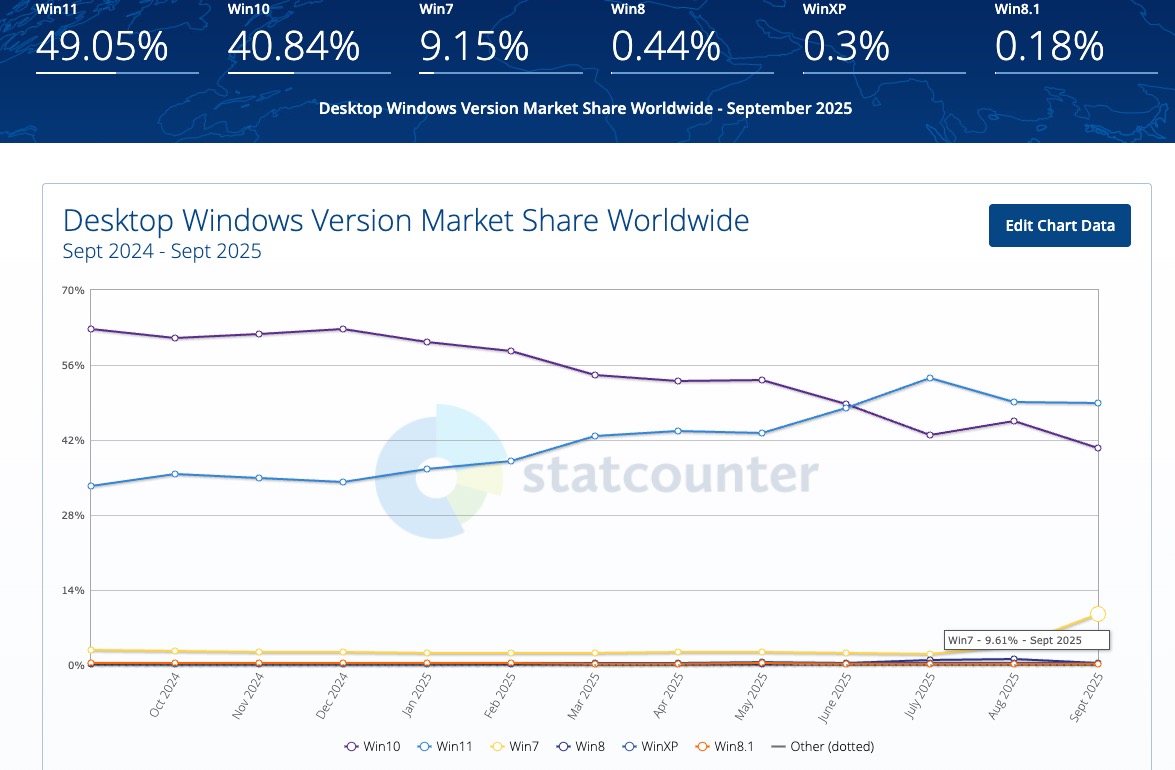Viewport: 1175px width, 770px height.
Task: Click the highlighted Win7 Sept 2025 data point
Action: click(1098, 614)
